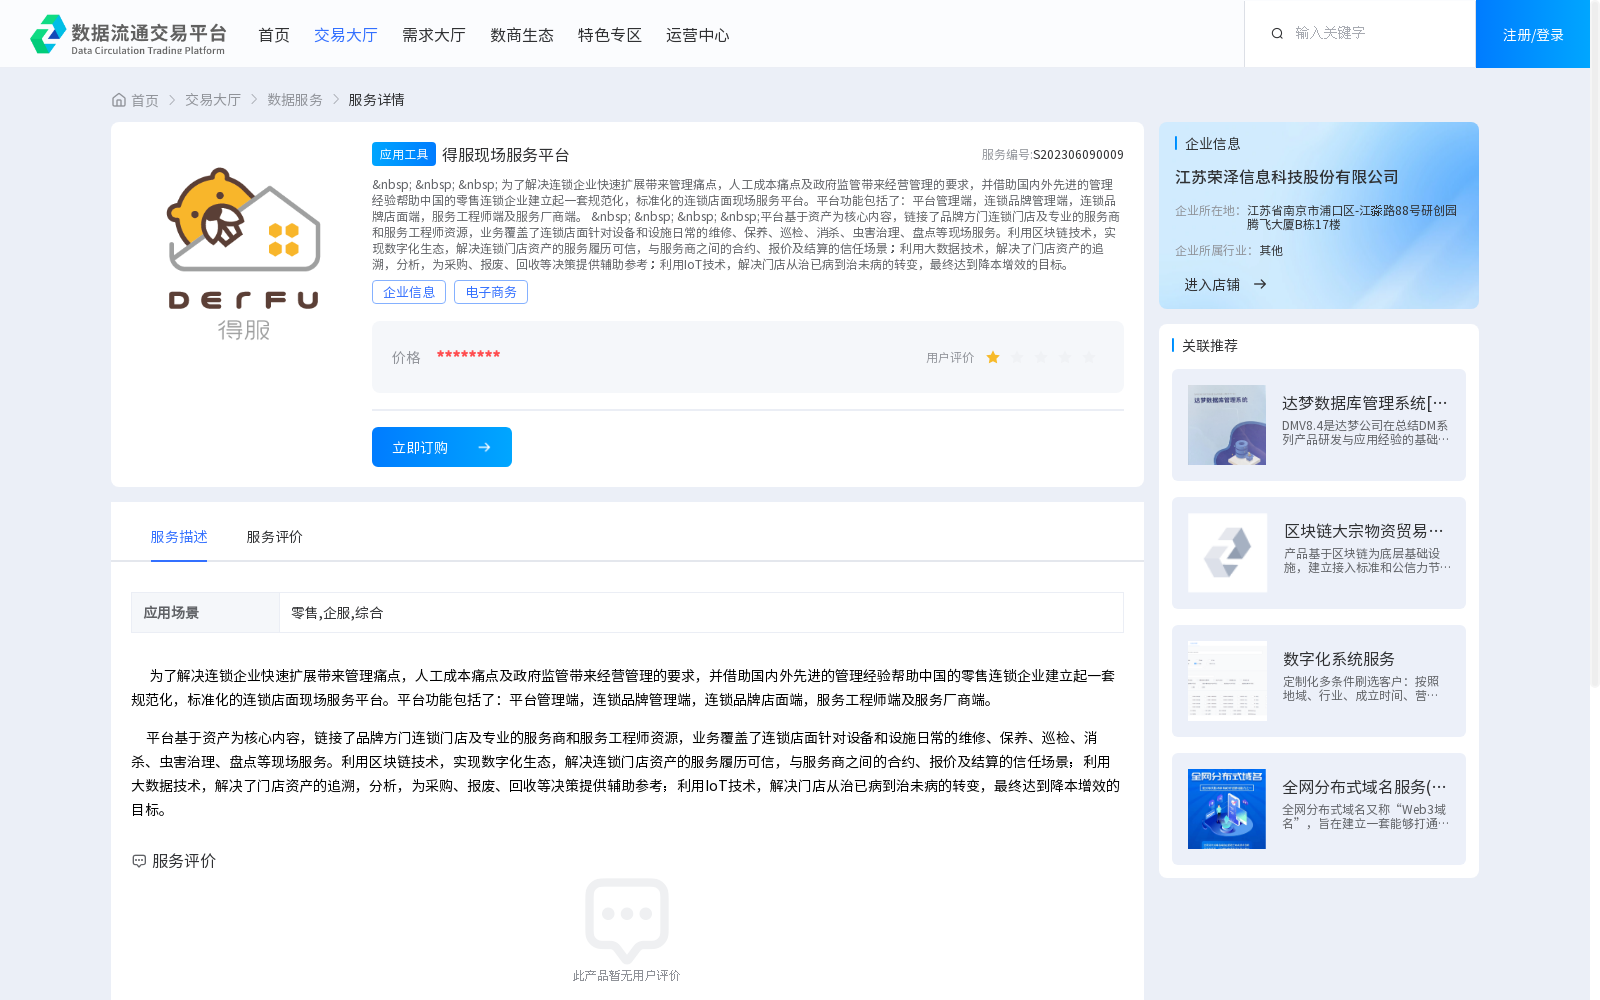Click the 服务评价 section comment icon

tap(139, 861)
